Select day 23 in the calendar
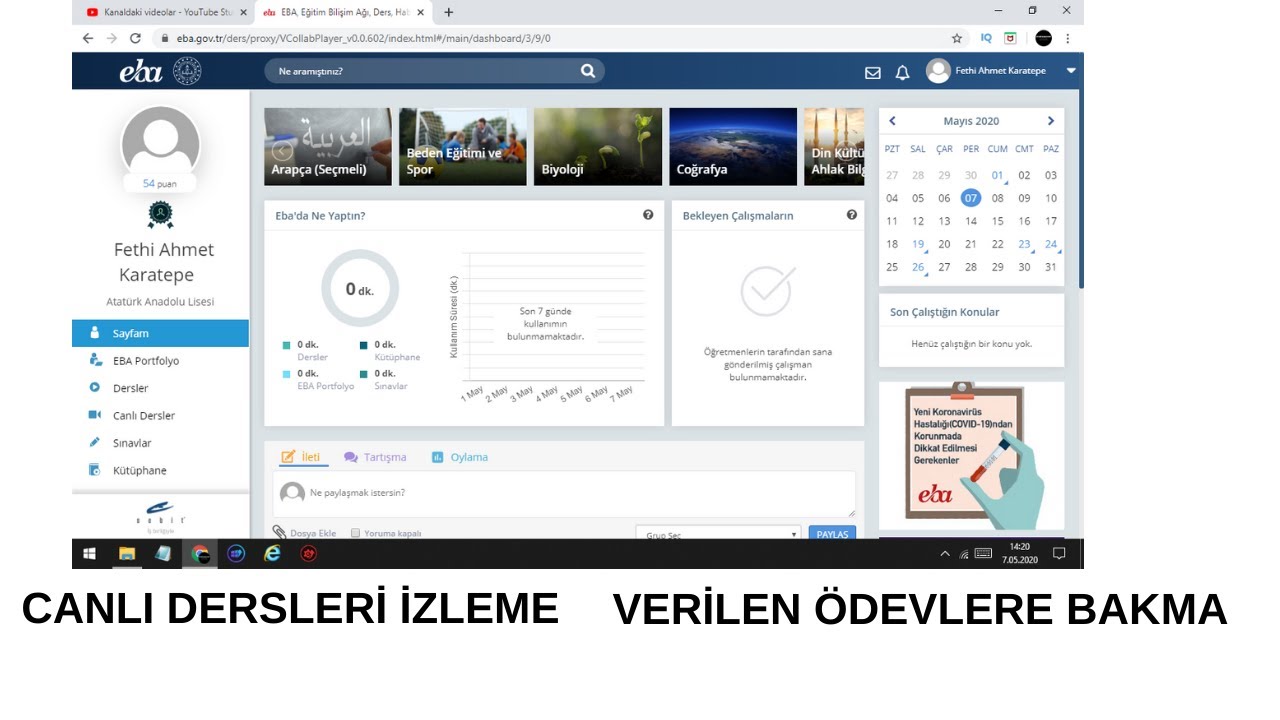Image resolution: width=1280 pixels, height=720 pixels. click(1024, 244)
